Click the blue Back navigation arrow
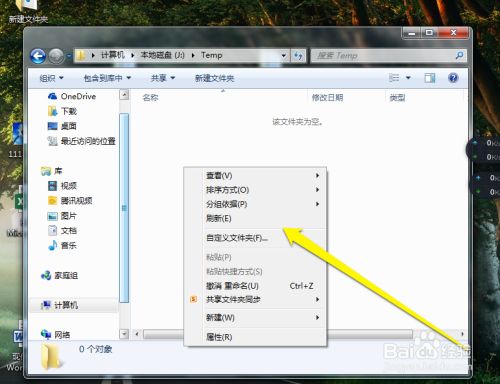The height and width of the screenshot is (384, 500). coord(38,56)
